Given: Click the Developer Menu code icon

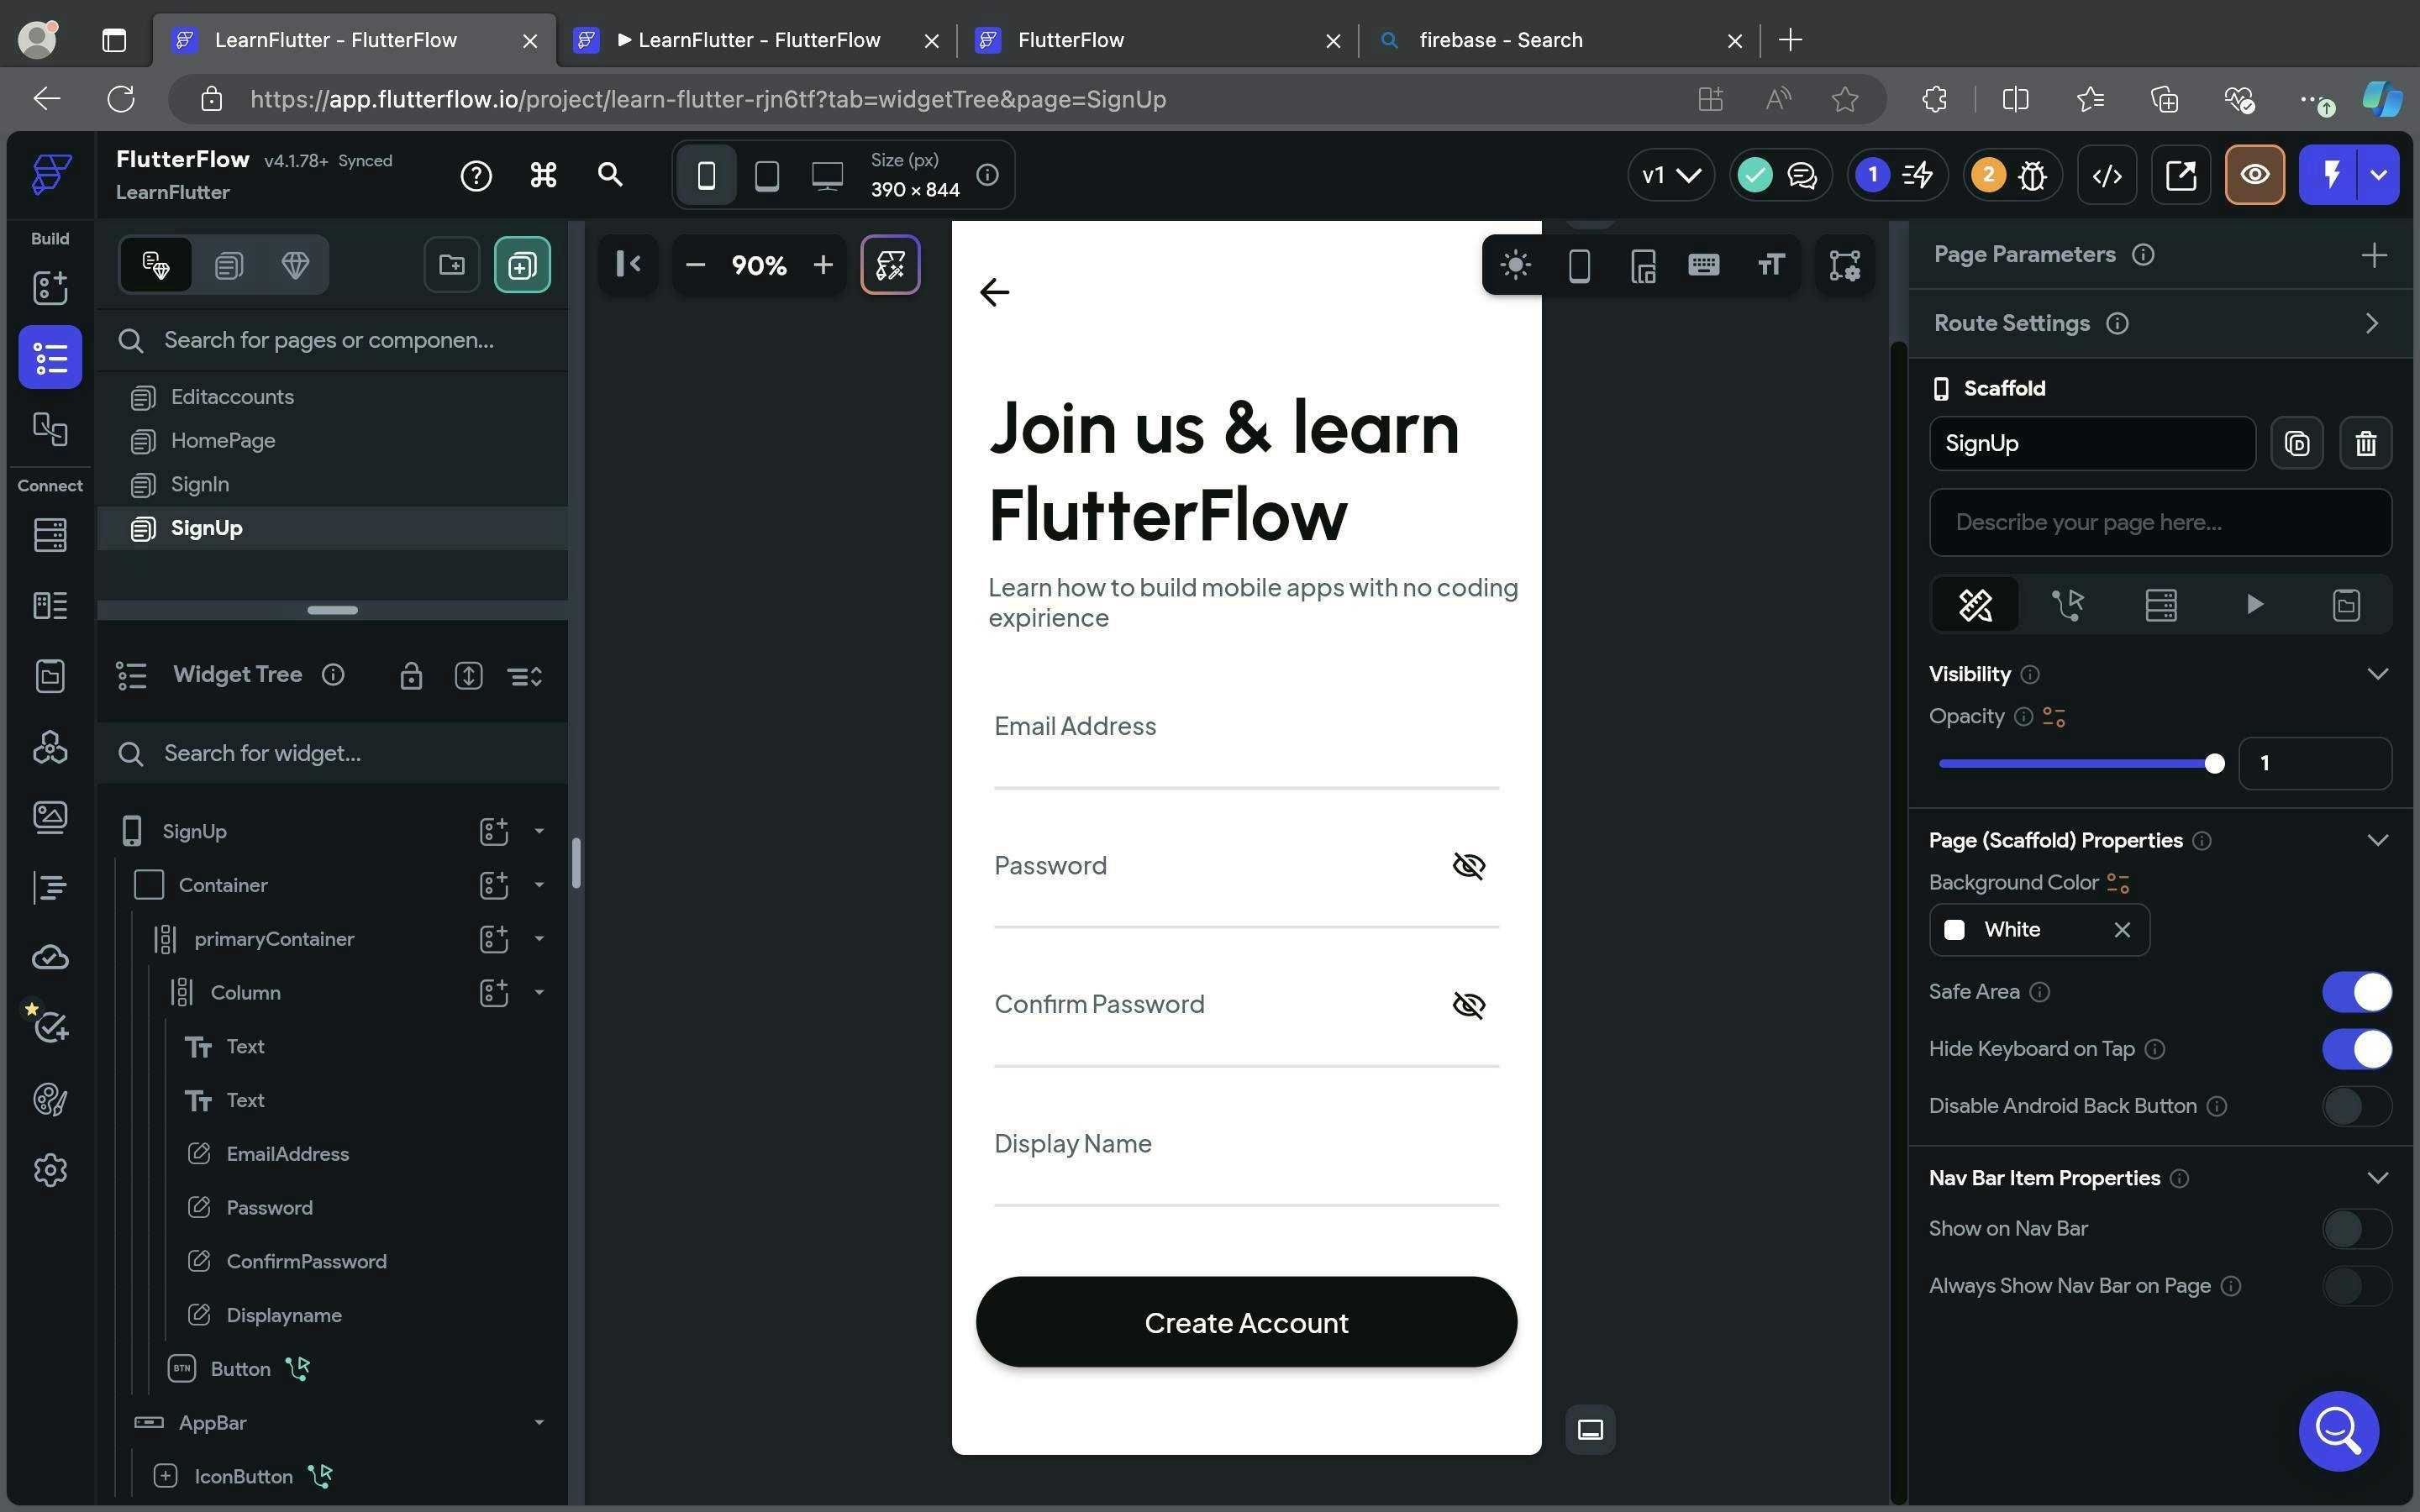Looking at the screenshot, I should point(2107,175).
